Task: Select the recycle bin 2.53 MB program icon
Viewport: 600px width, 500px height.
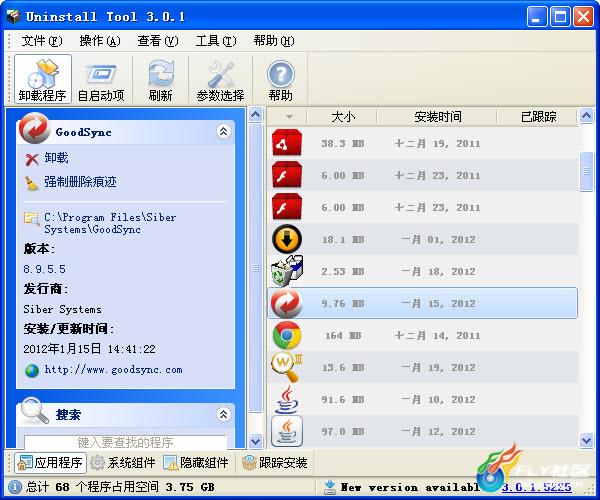Action: point(287,271)
